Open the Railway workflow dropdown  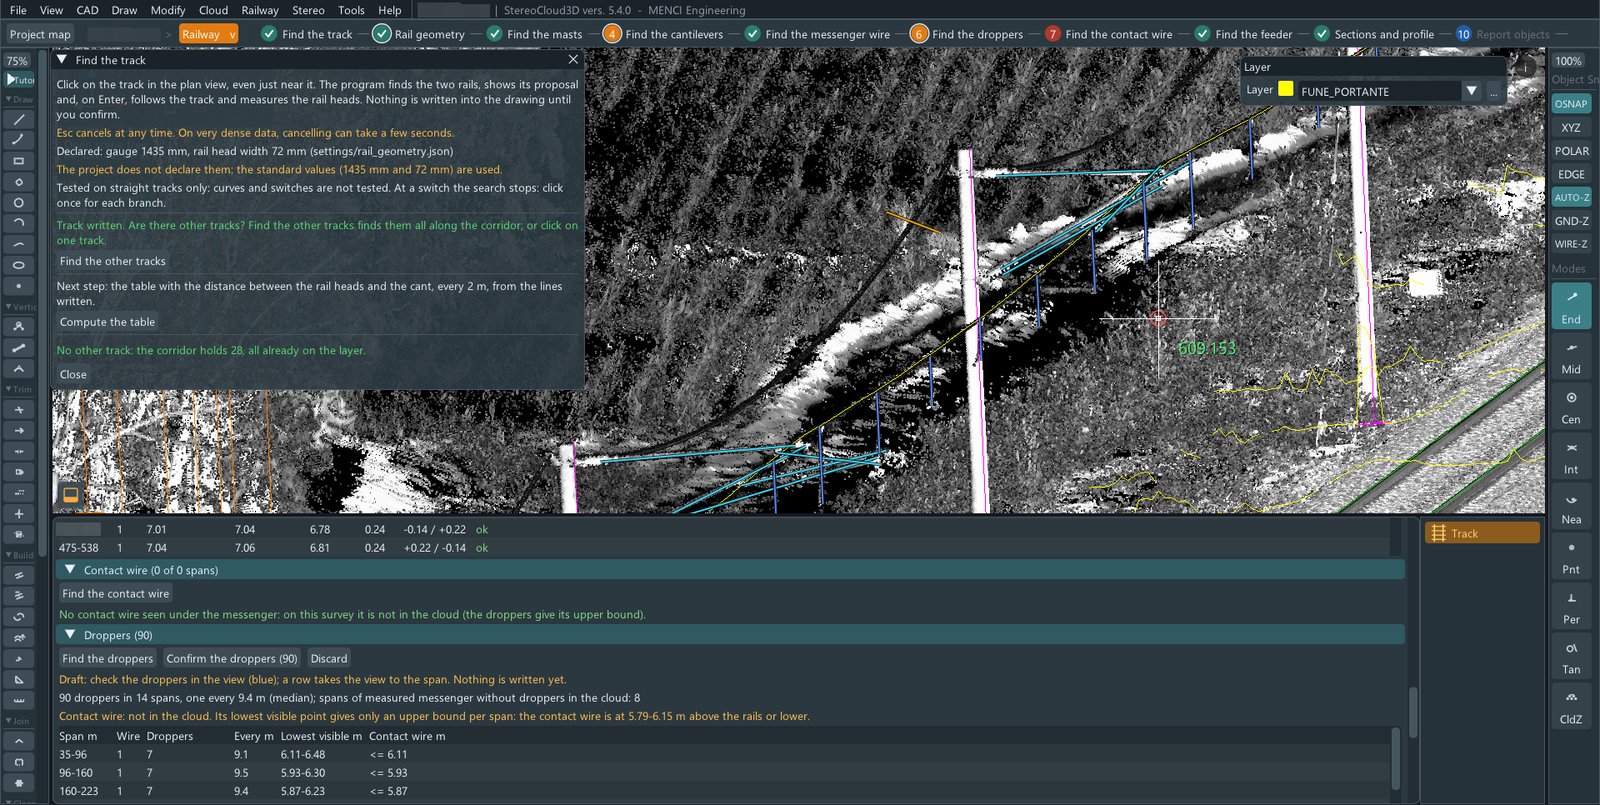point(208,34)
